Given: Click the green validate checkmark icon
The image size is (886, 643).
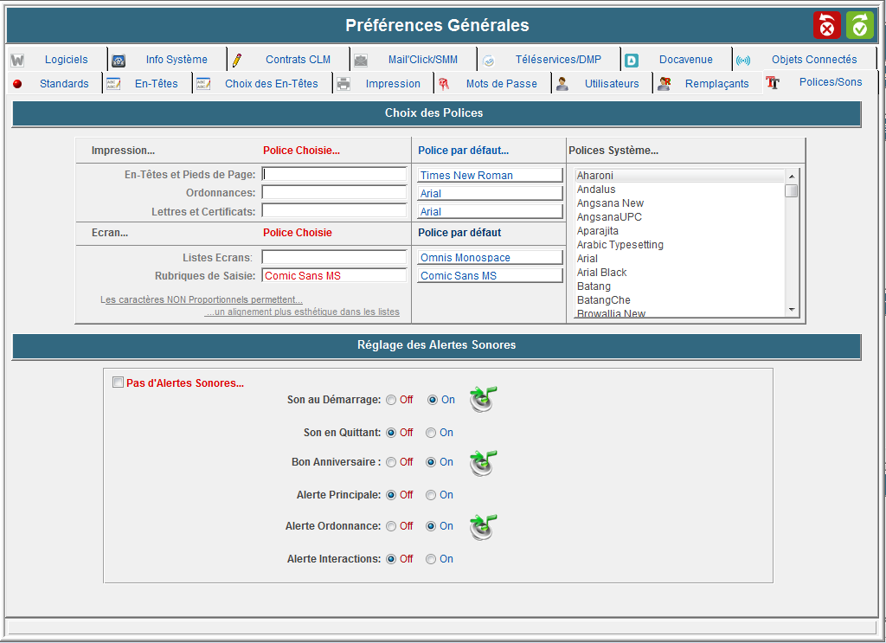Looking at the screenshot, I should click(x=859, y=26).
